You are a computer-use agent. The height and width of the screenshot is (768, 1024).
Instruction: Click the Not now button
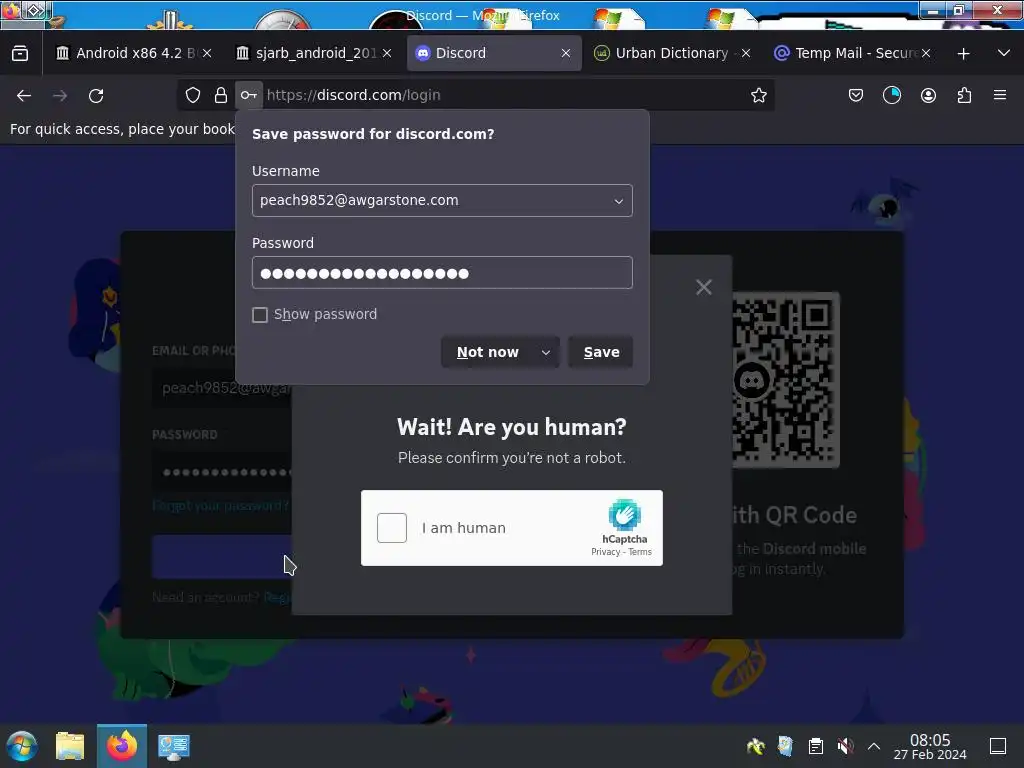click(x=488, y=353)
